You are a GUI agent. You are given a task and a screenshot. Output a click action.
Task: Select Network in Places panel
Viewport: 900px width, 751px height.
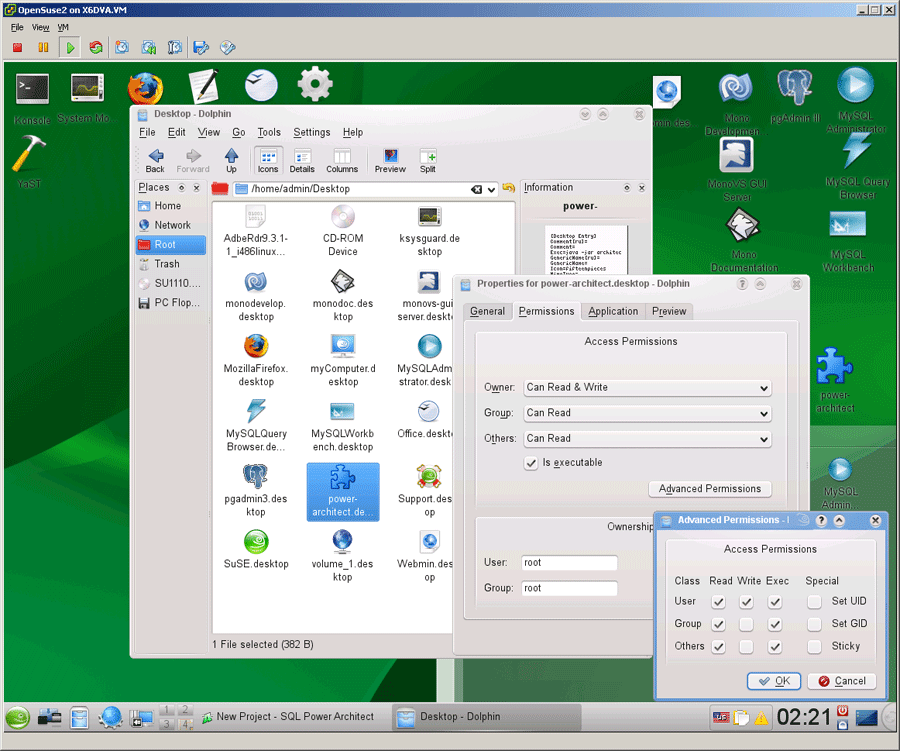pos(170,226)
